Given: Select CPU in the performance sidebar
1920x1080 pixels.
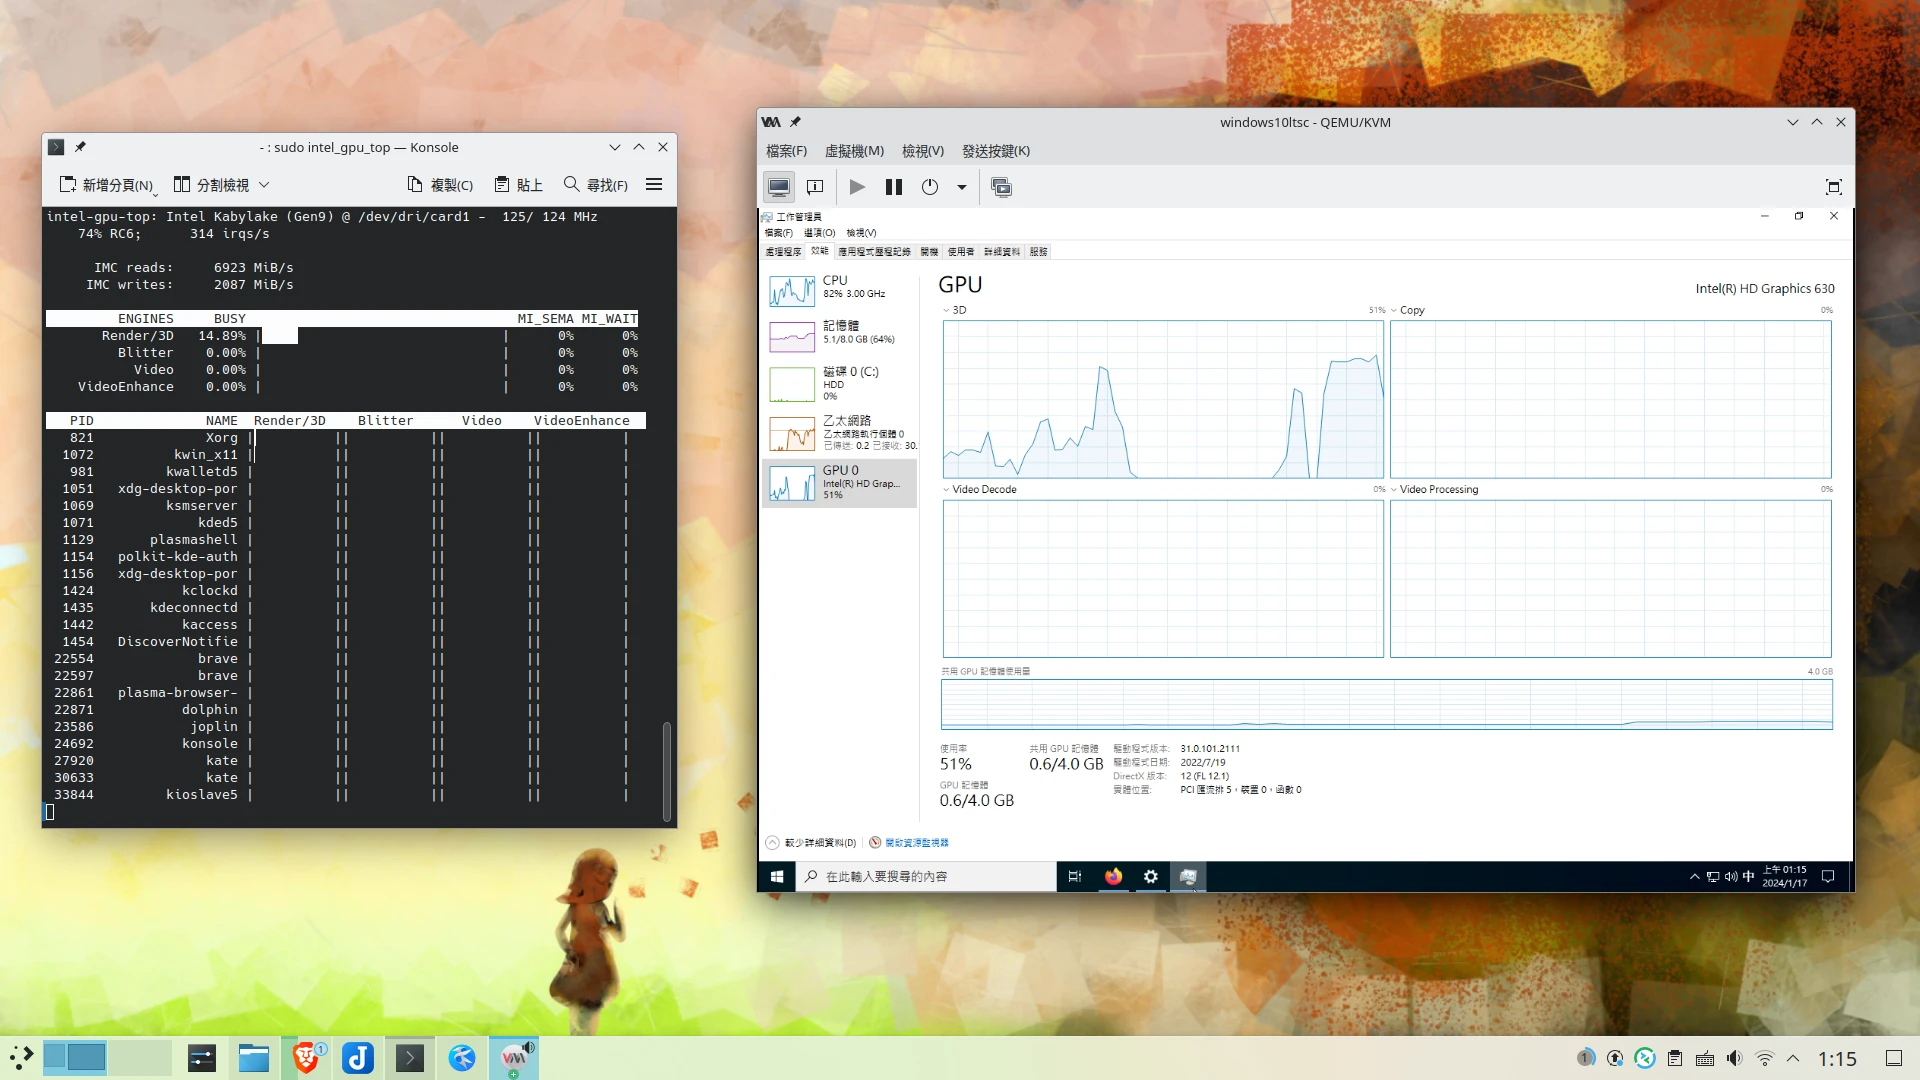Looking at the screenshot, I should (x=840, y=288).
